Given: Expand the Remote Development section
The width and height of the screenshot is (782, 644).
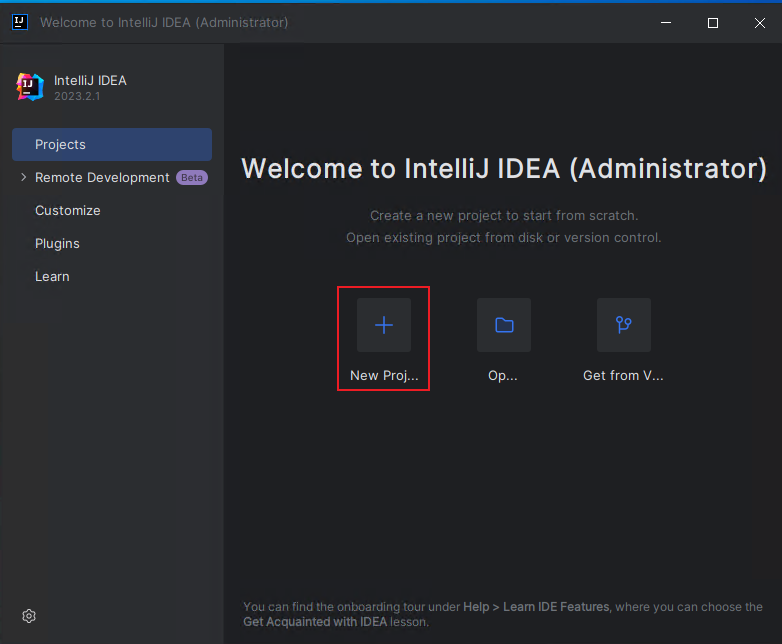Looking at the screenshot, I should coord(23,177).
